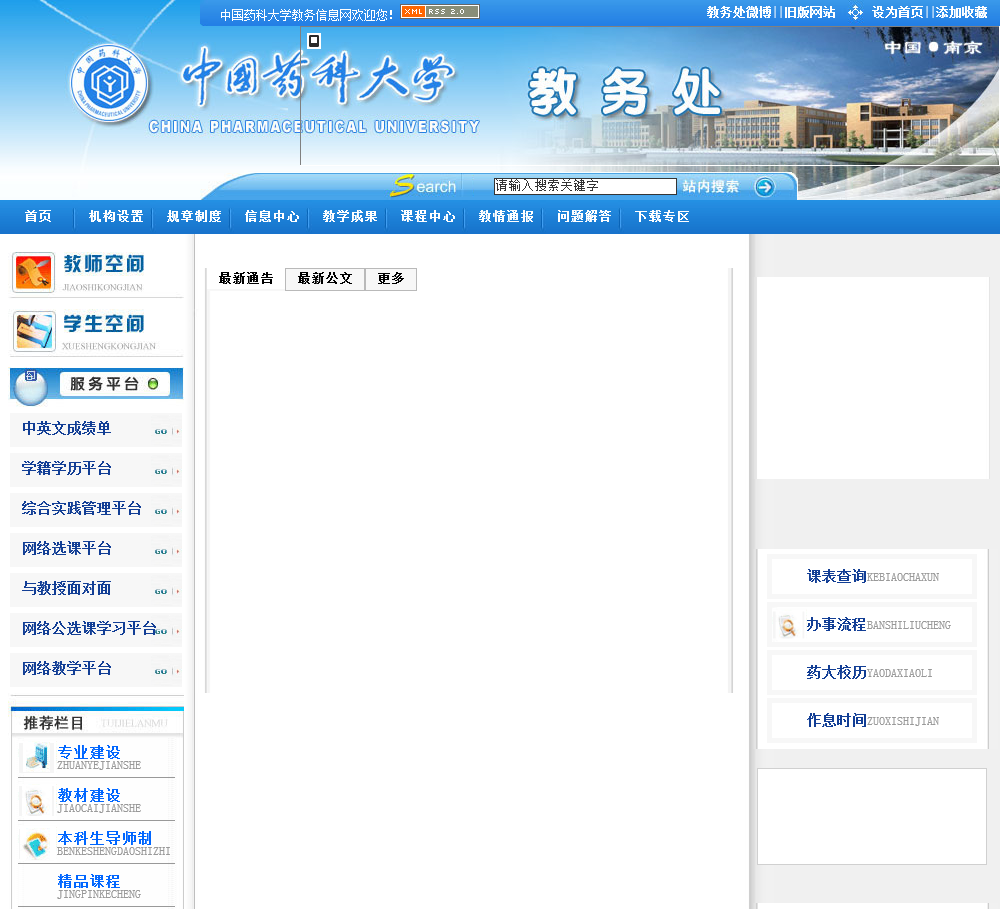Click the GO arrow beside 网络选课平台
The height and width of the screenshot is (909, 1000).
[x=166, y=552]
